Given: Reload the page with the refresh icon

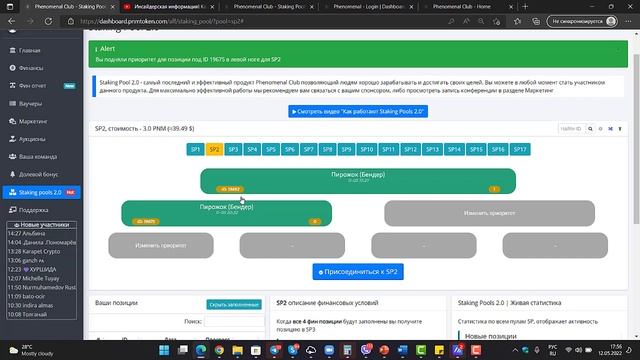Looking at the screenshot, I should click(48, 21).
